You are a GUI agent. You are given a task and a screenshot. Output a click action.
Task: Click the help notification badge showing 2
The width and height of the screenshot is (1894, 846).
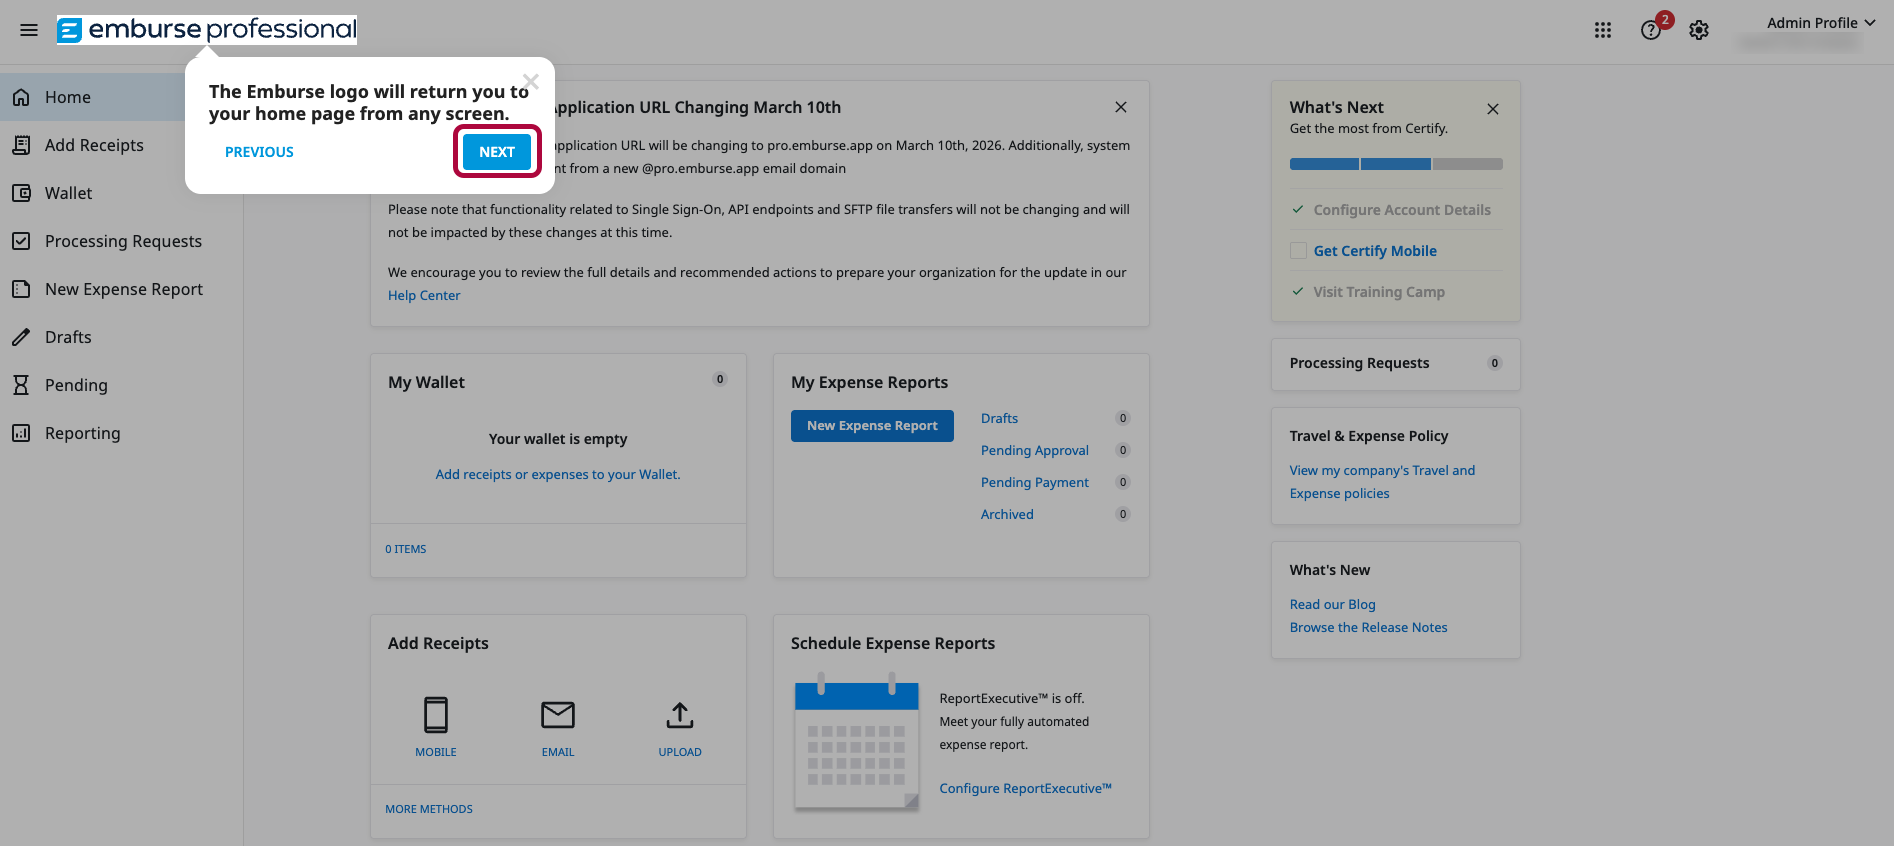pos(1665,20)
